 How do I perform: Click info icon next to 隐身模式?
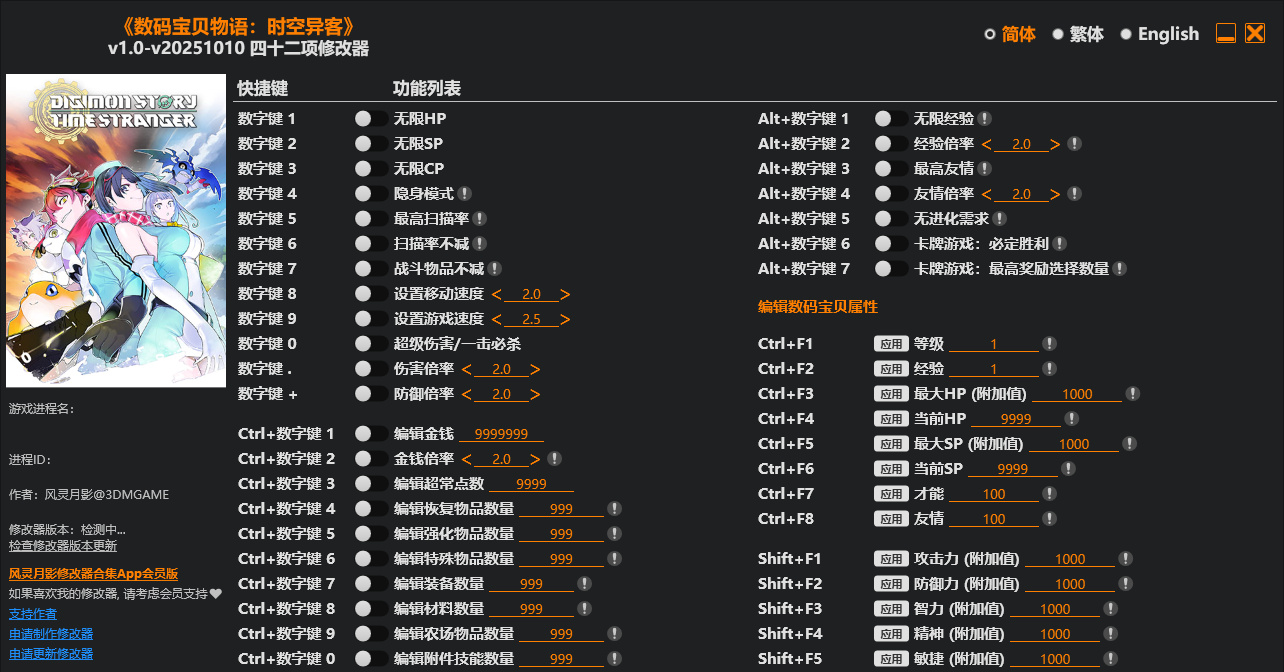(x=465, y=194)
